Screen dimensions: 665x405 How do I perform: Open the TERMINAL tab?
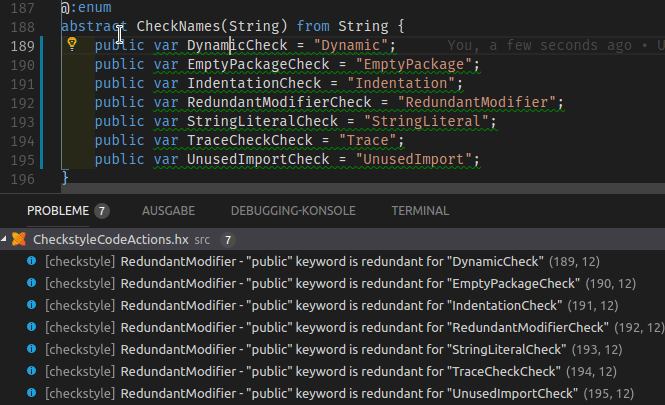point(419,211)
